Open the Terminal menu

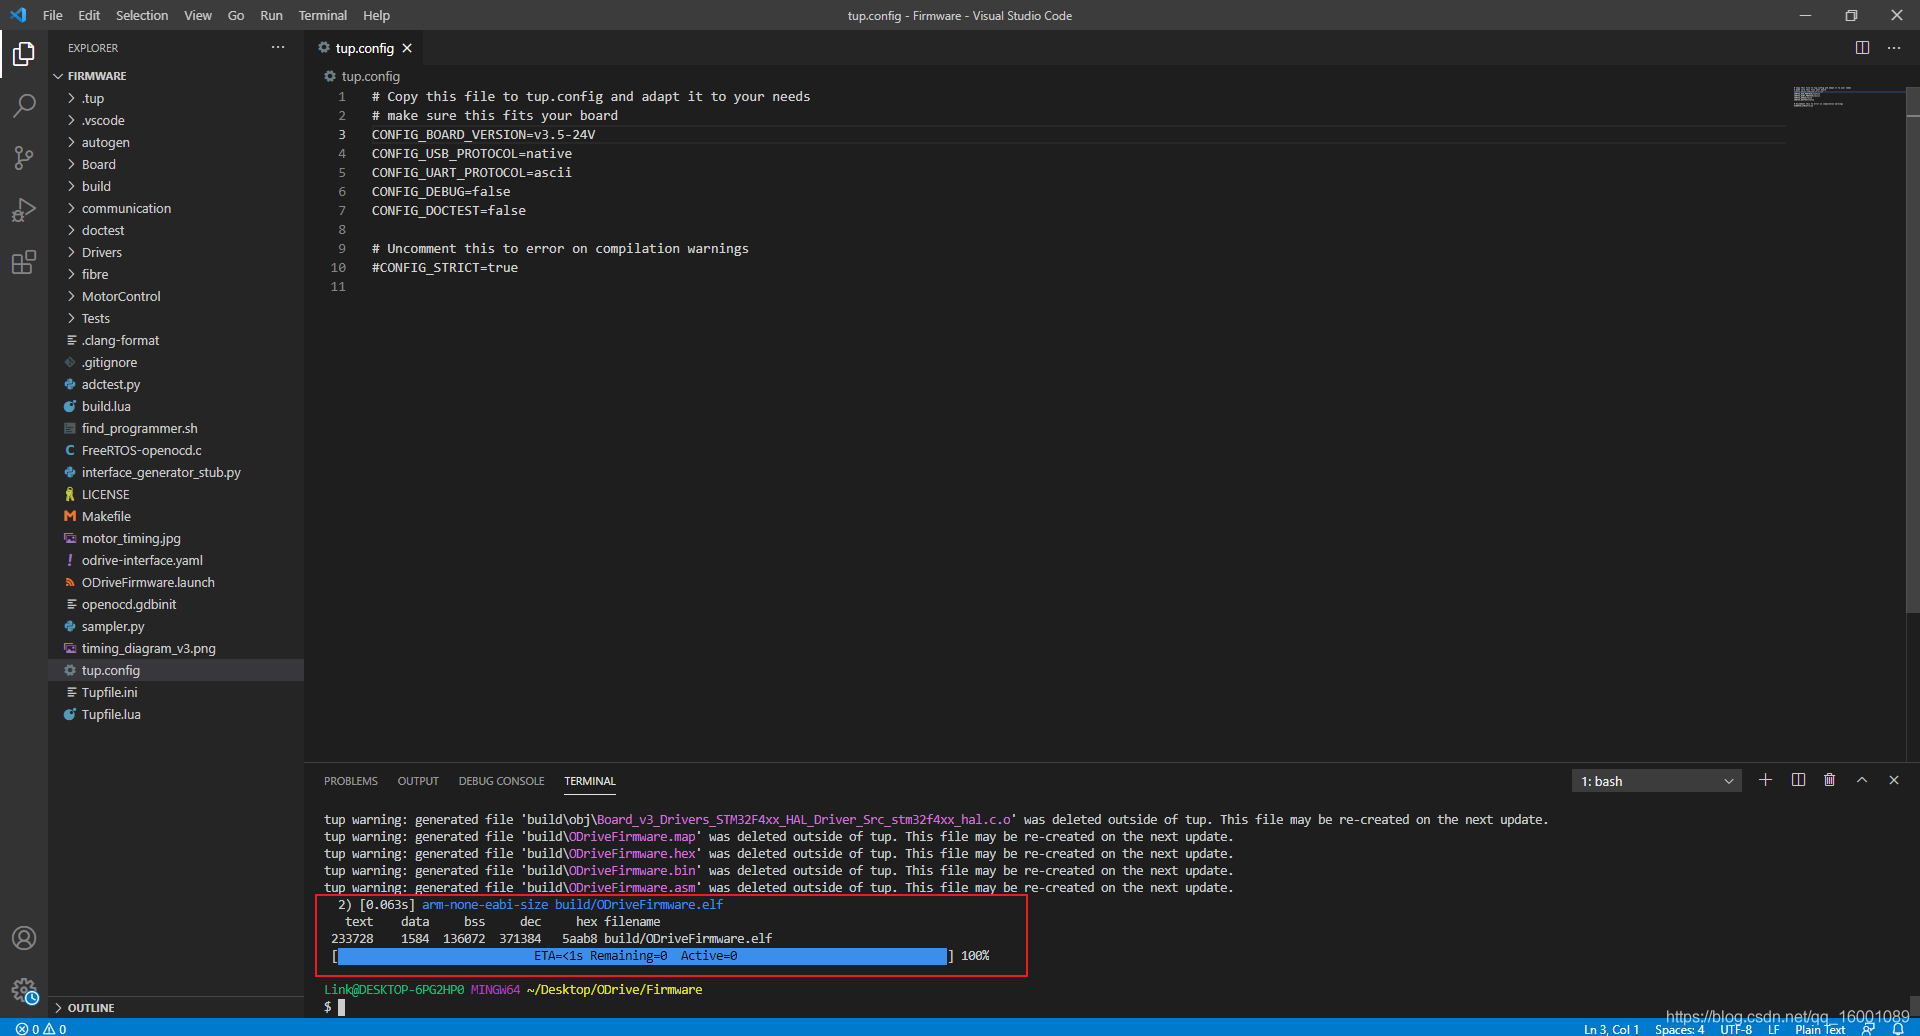coord(323,15)
